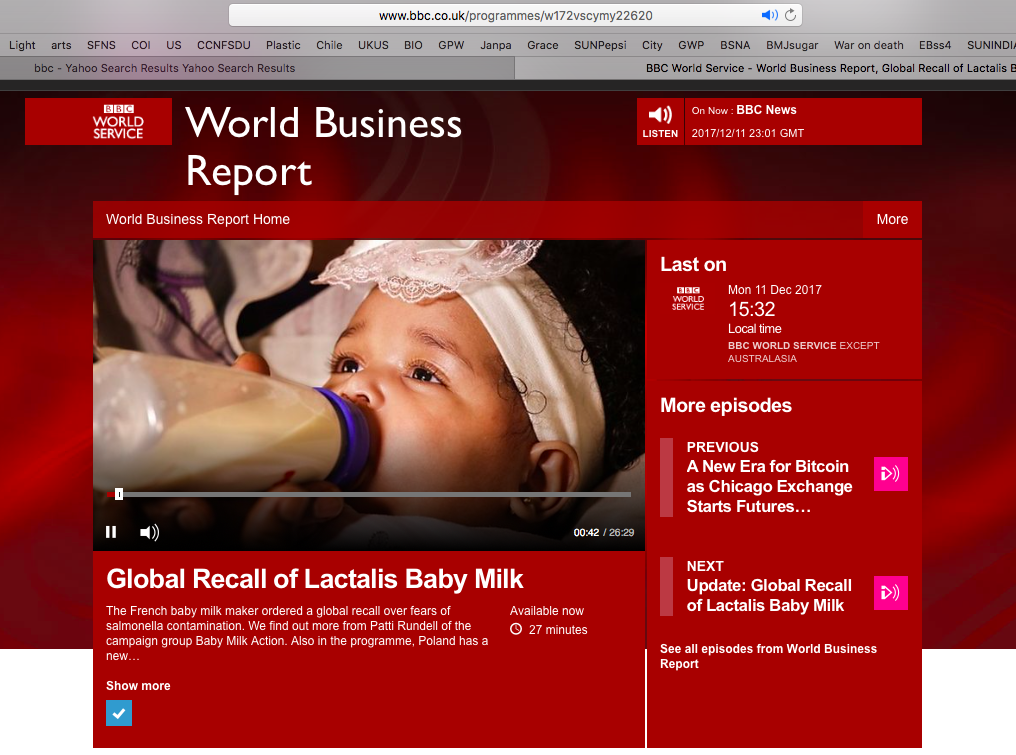Open the City bookmark
Image resolution: width=1016 pixels, height=755 pixels.
point(652,45)
